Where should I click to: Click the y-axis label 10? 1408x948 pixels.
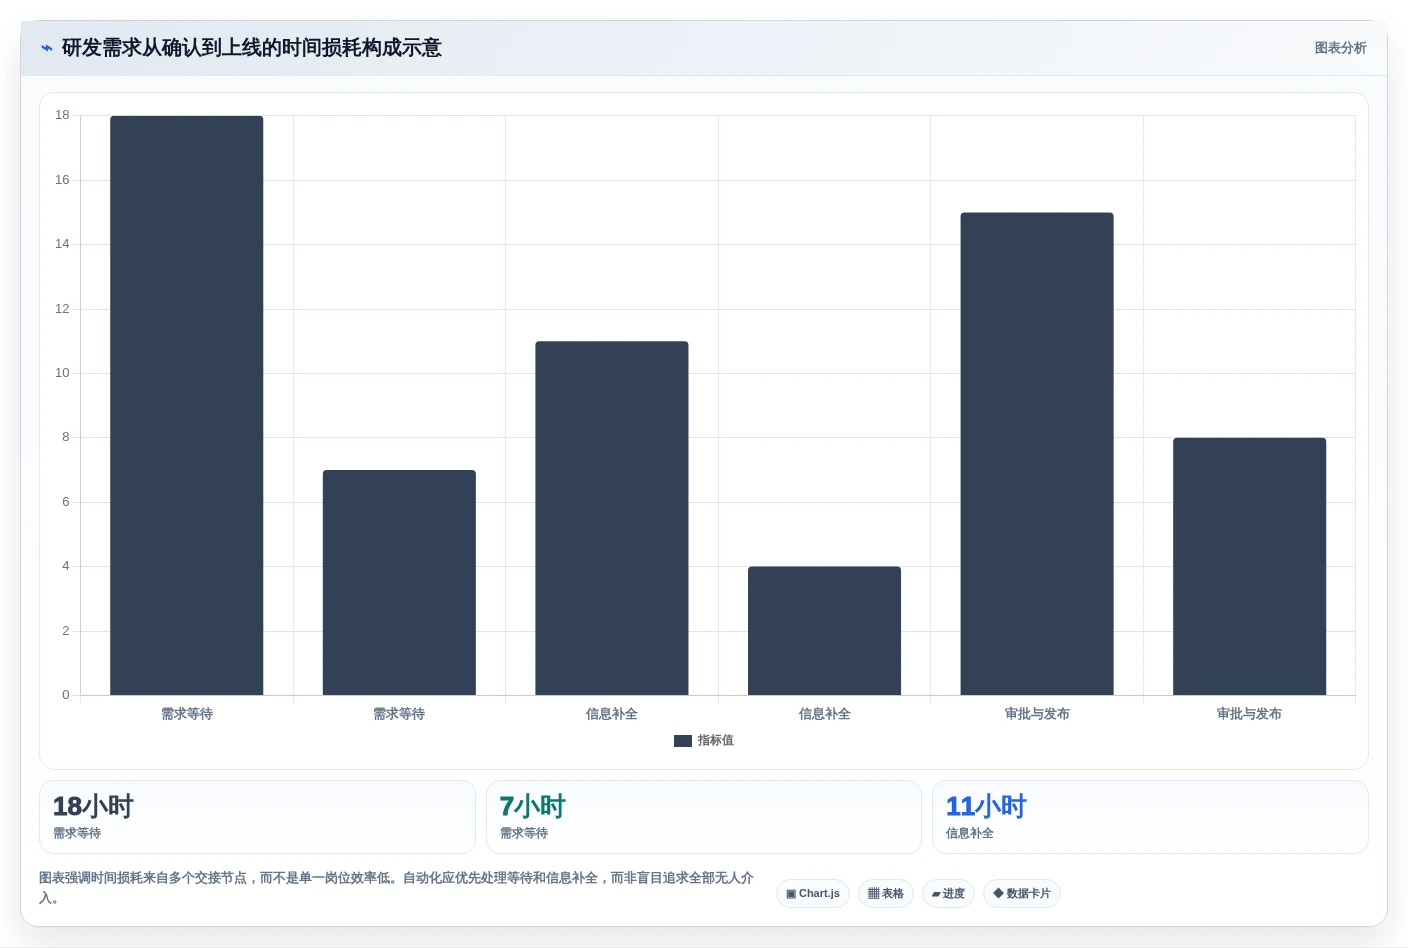(62, 373)
